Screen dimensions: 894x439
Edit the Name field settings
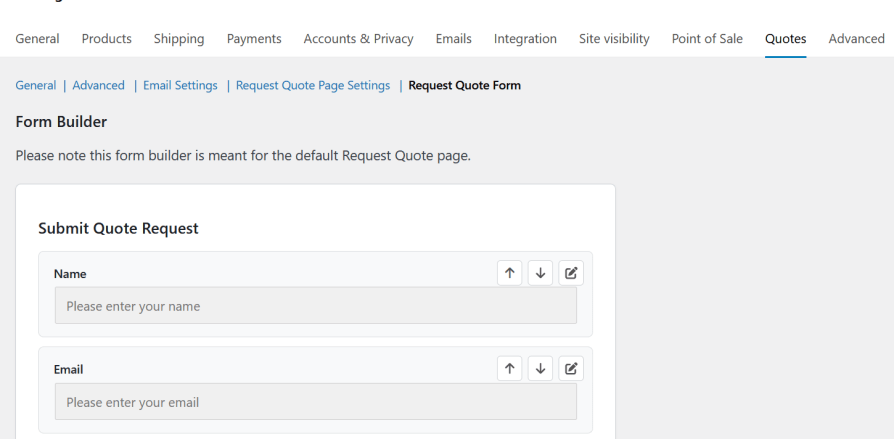571,273
